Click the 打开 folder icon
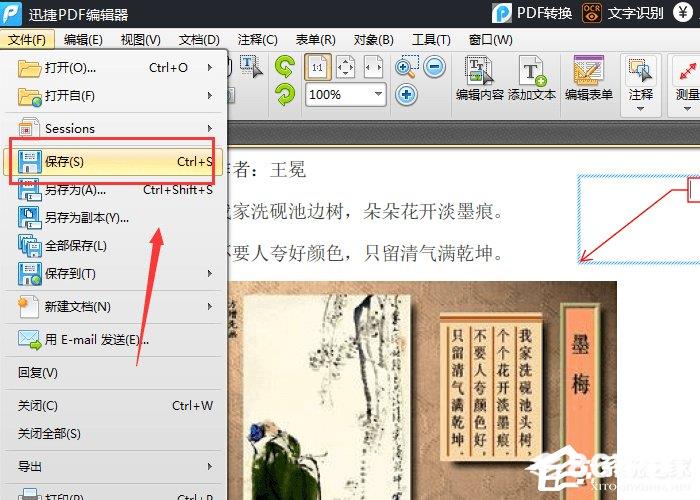 30,68
